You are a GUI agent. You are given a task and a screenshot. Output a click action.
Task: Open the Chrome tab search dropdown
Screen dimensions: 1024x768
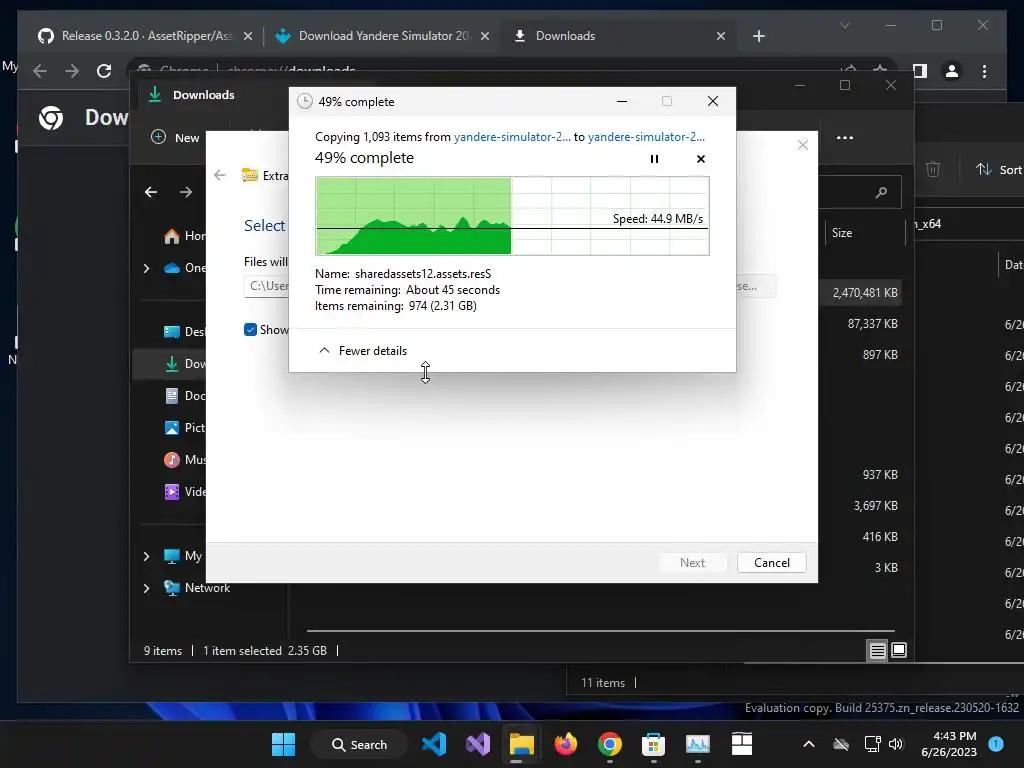(844, 25)
